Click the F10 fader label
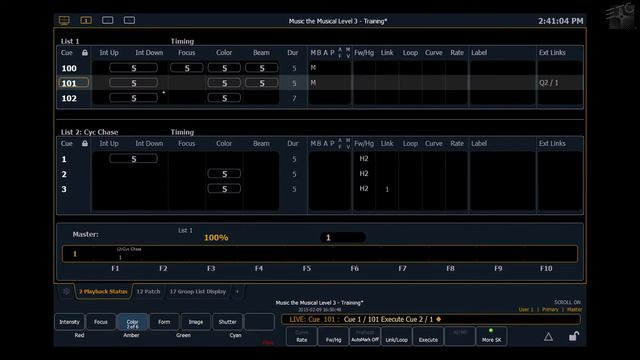This screenshot has height=360, width=640. pyautogui.click(x=546, y=269)
